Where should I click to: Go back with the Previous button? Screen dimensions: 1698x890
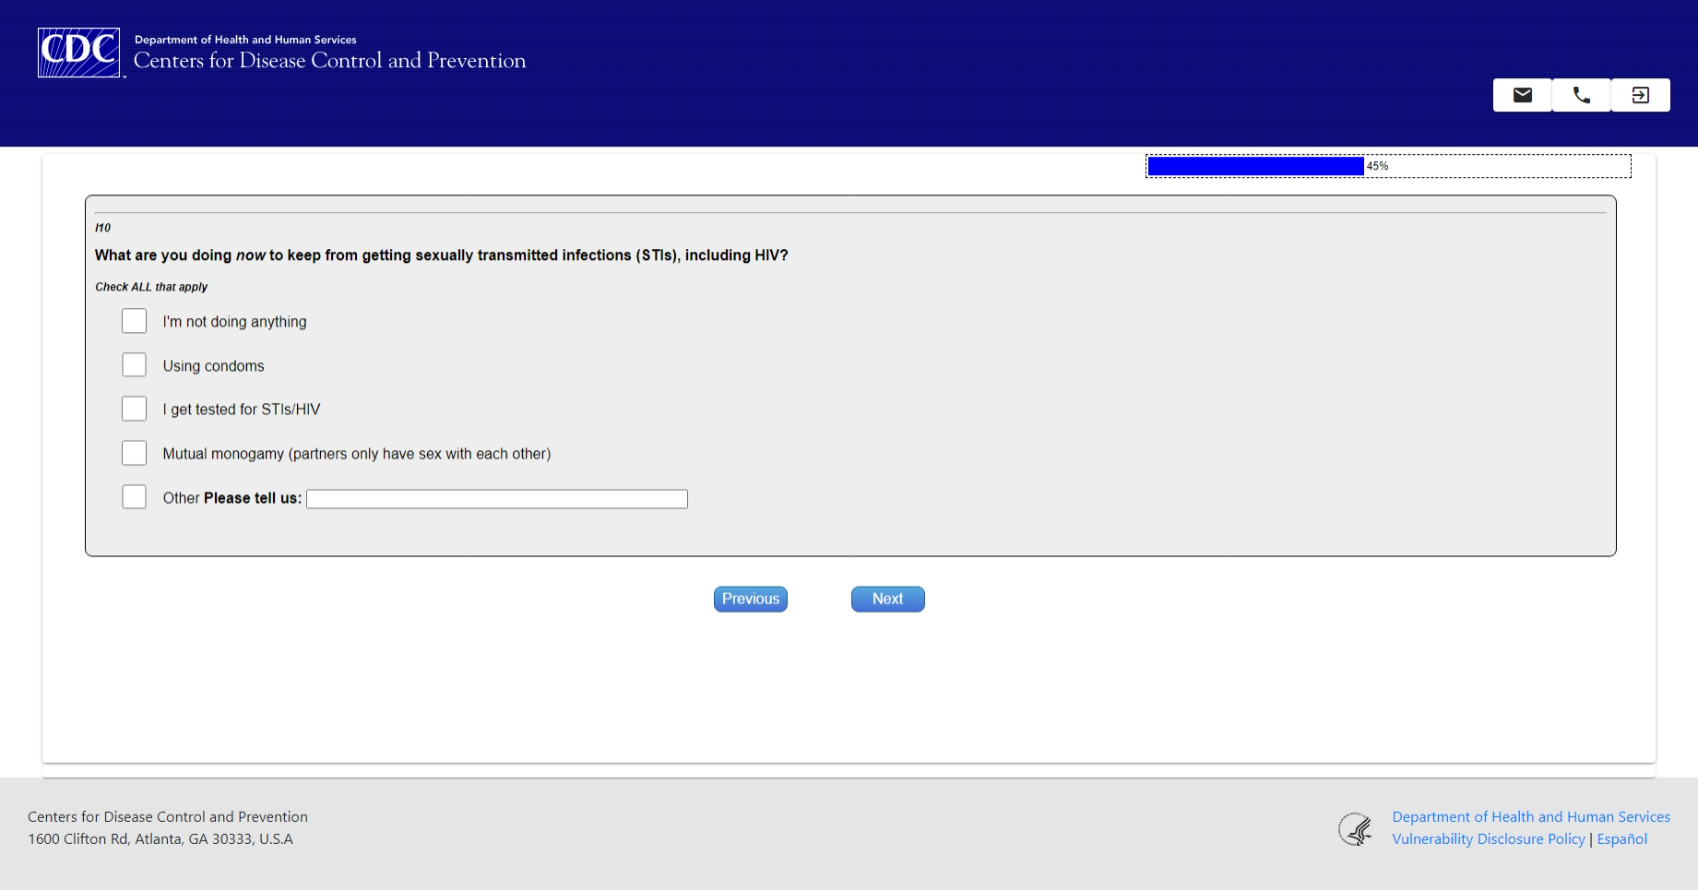[751, 599]
